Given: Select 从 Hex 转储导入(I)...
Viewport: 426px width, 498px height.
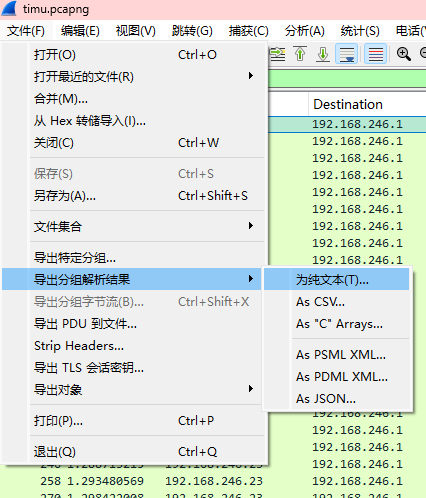Looking at the screenshot, I should click(133, 121).
